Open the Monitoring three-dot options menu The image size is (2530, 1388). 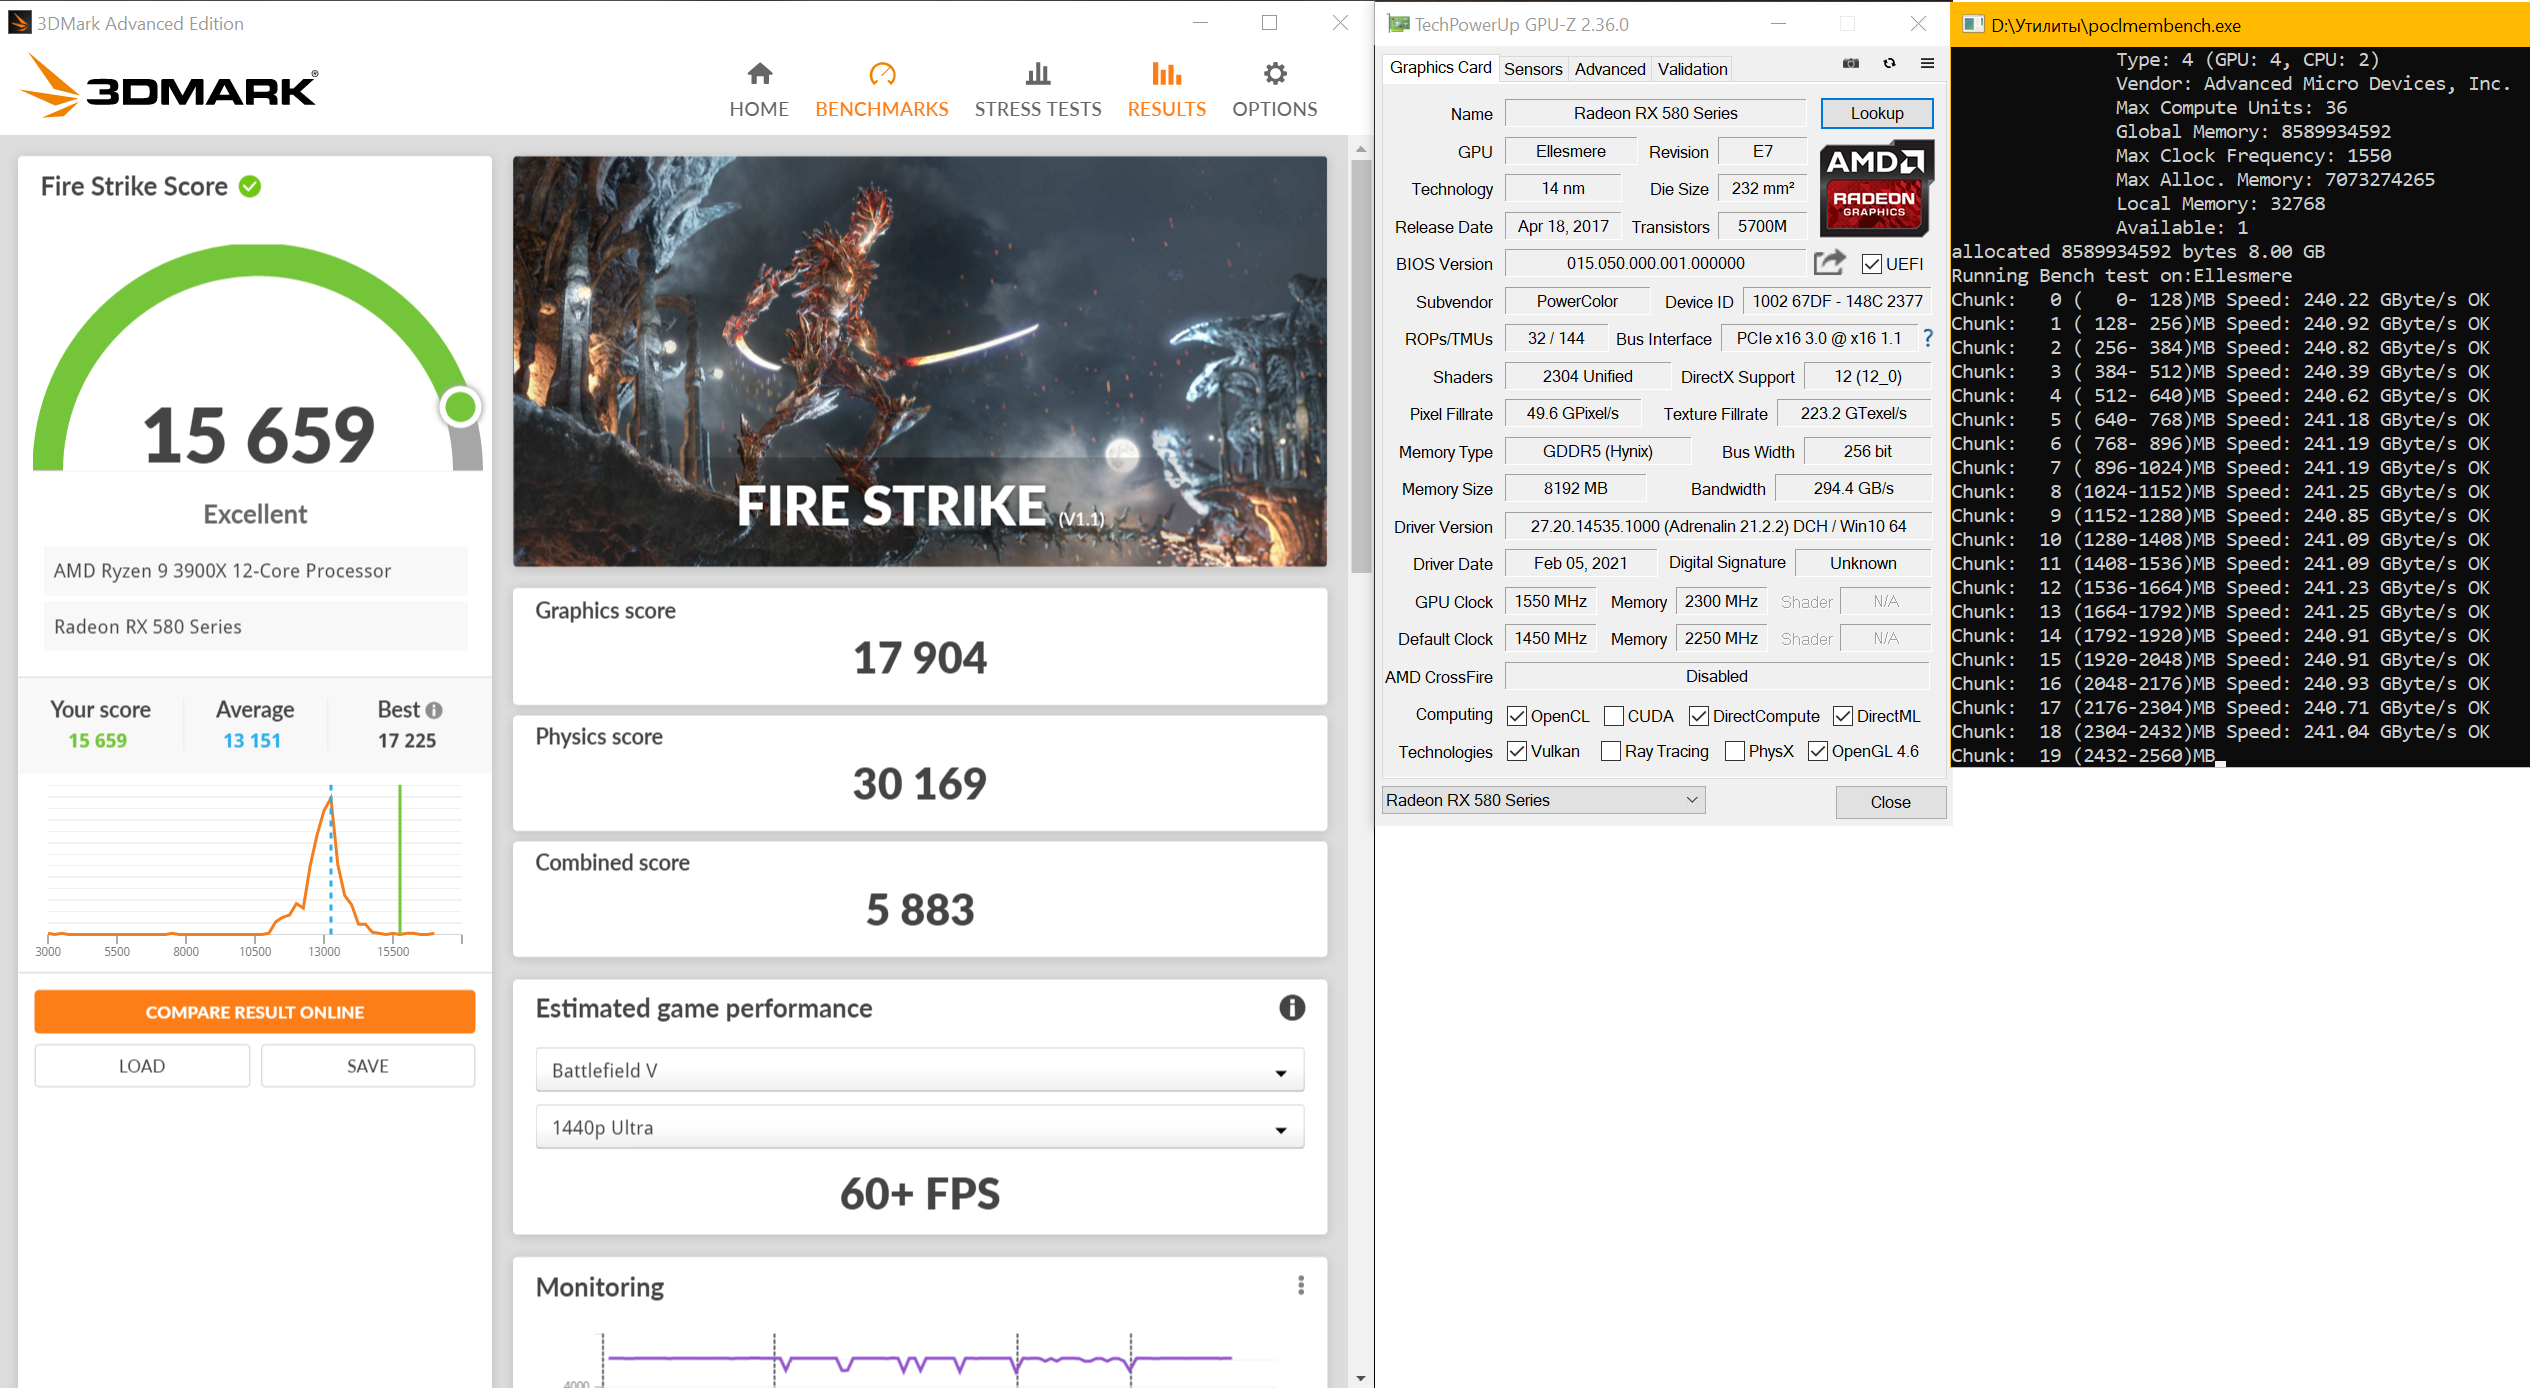coord(1300,1285)
